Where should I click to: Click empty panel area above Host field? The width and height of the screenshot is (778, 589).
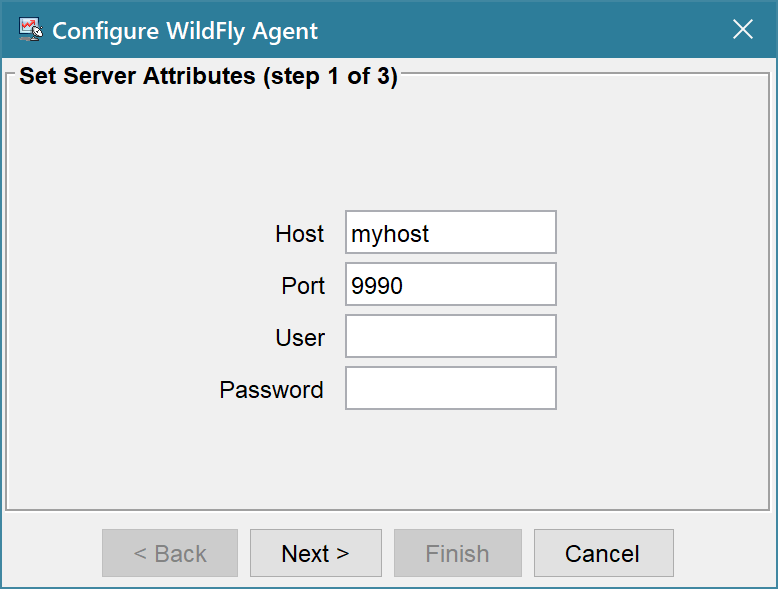pos(387,149)
